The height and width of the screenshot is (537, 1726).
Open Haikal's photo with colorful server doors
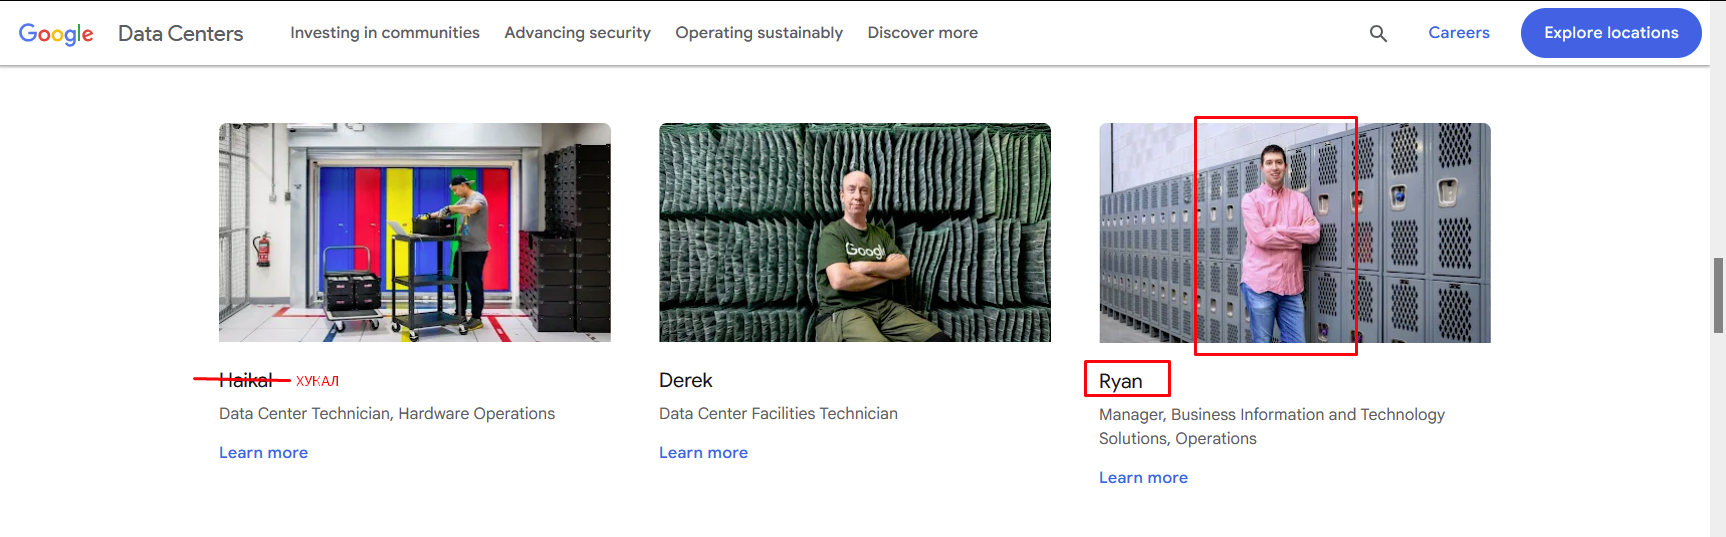coord(415,232)
